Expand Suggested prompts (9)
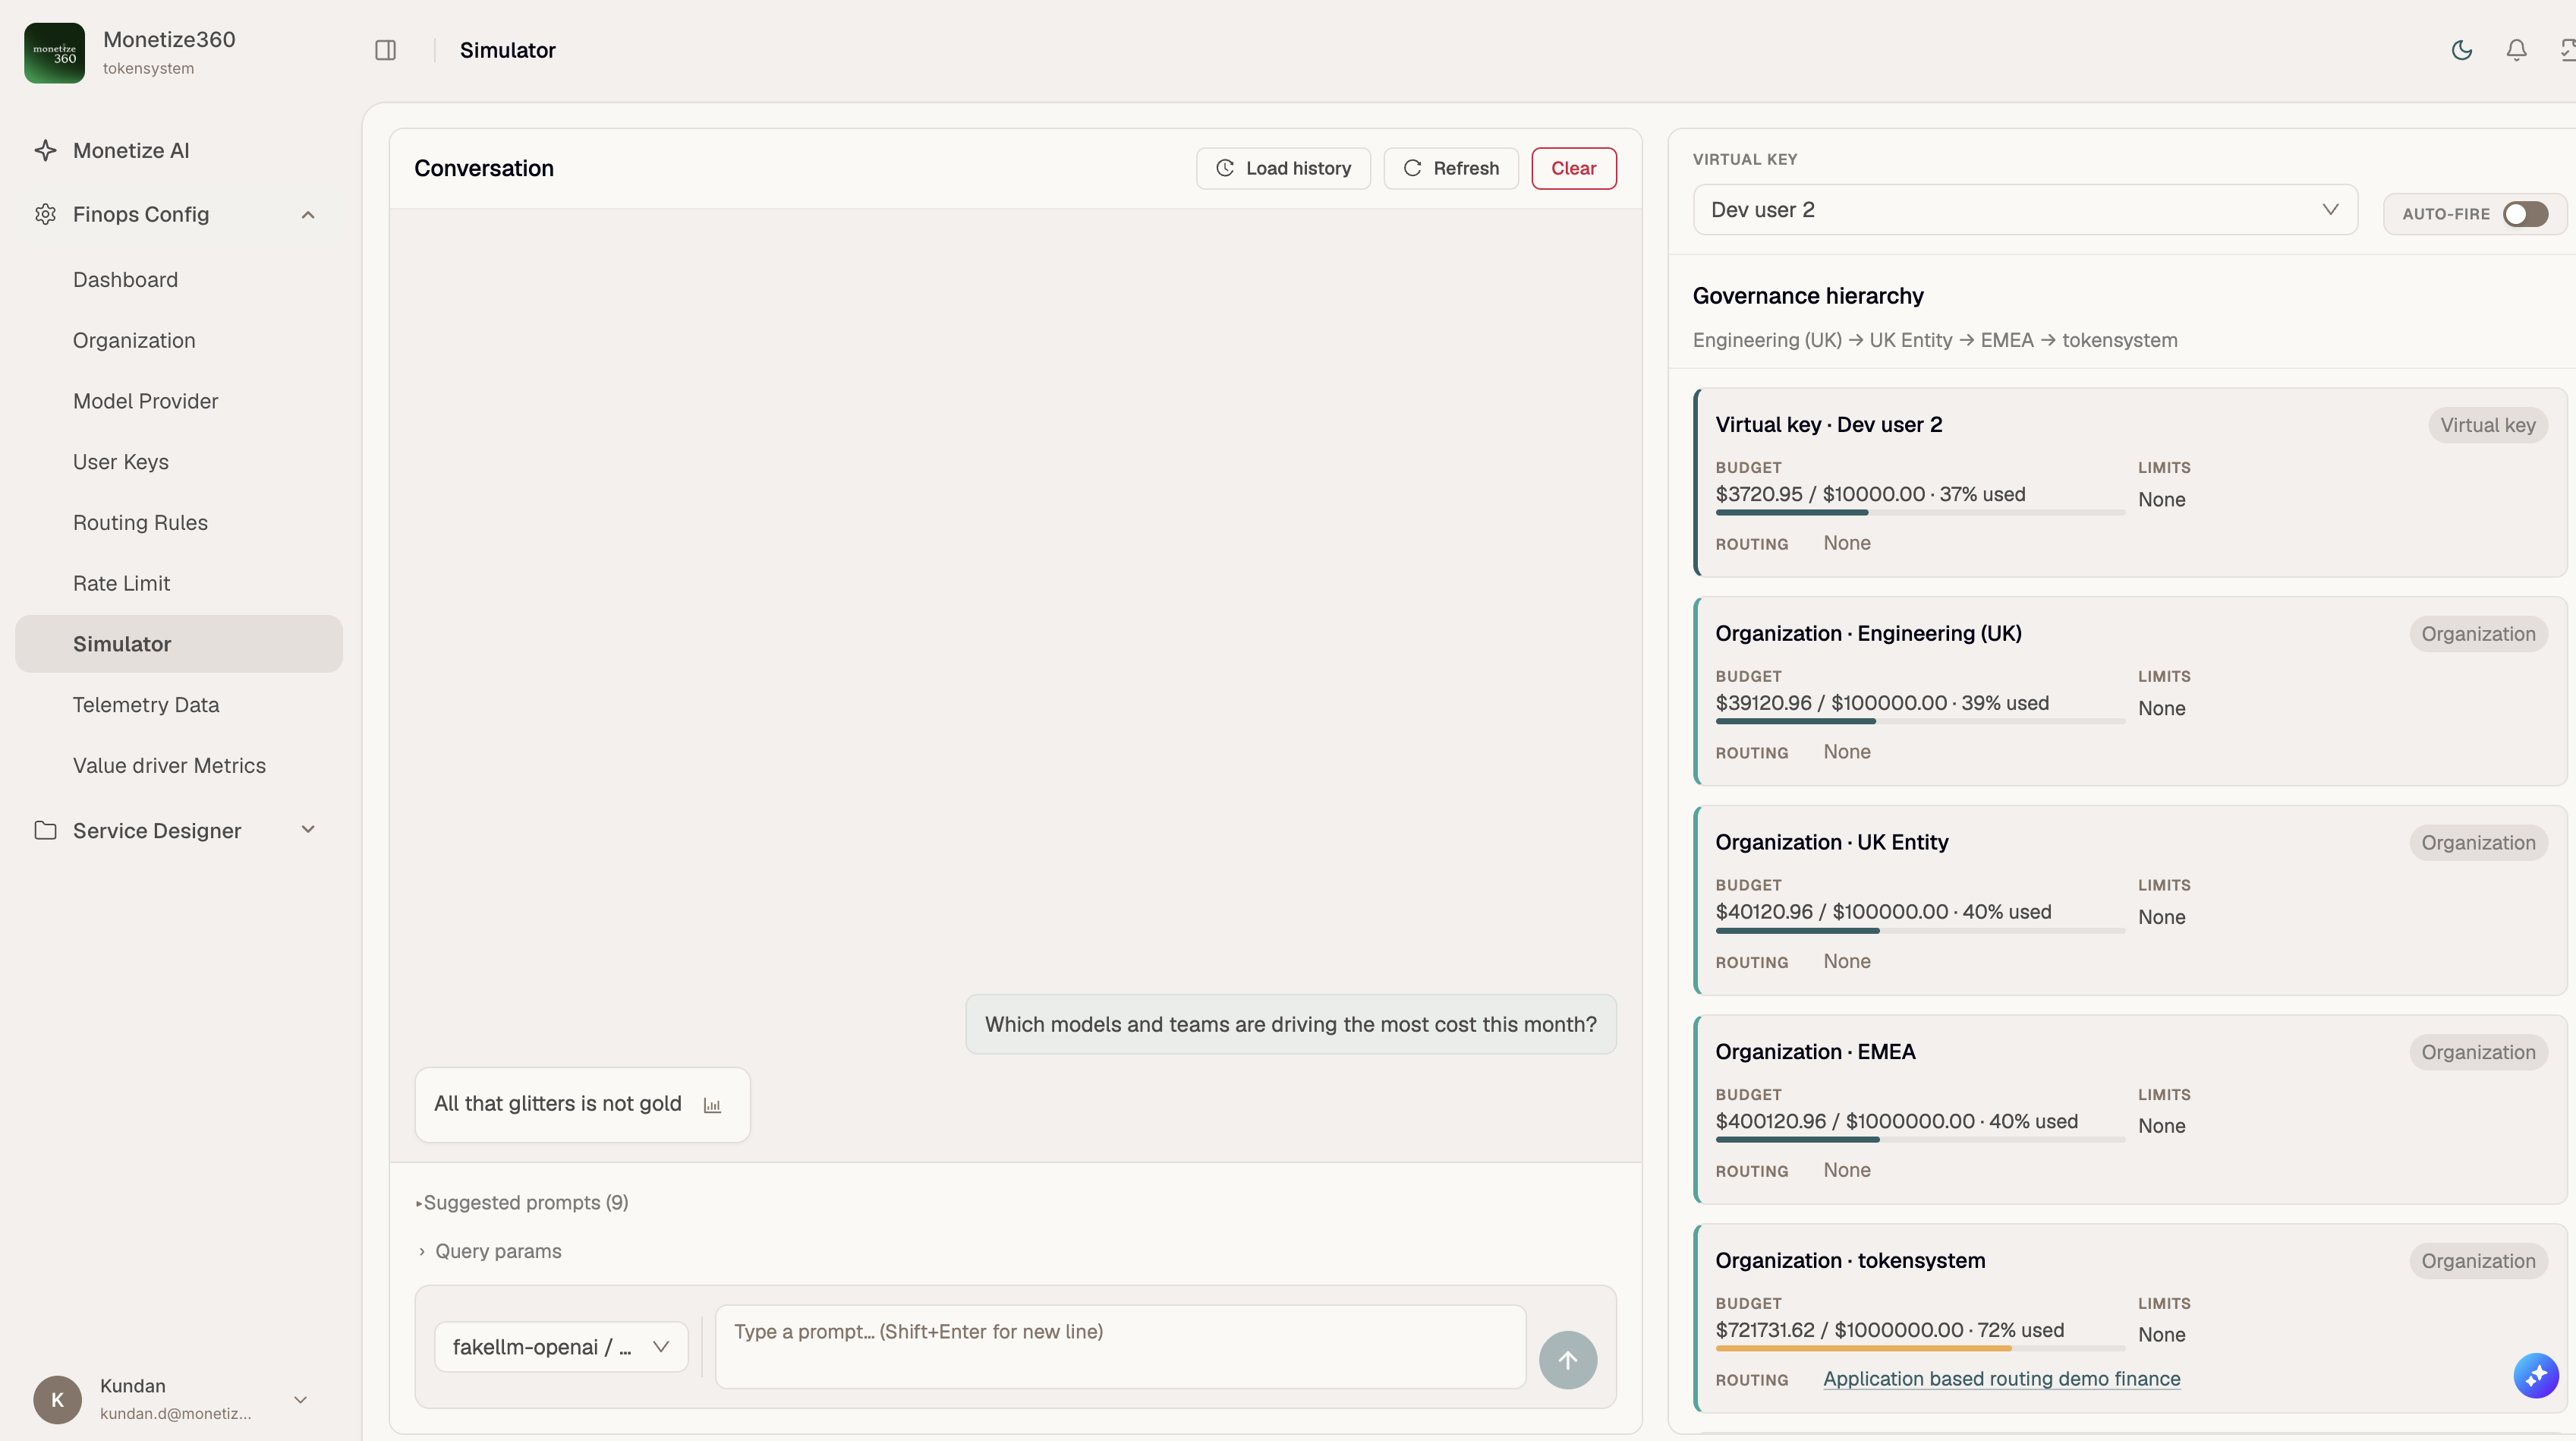This screenshot has width=2576, height=1441. coord(521,1202)
